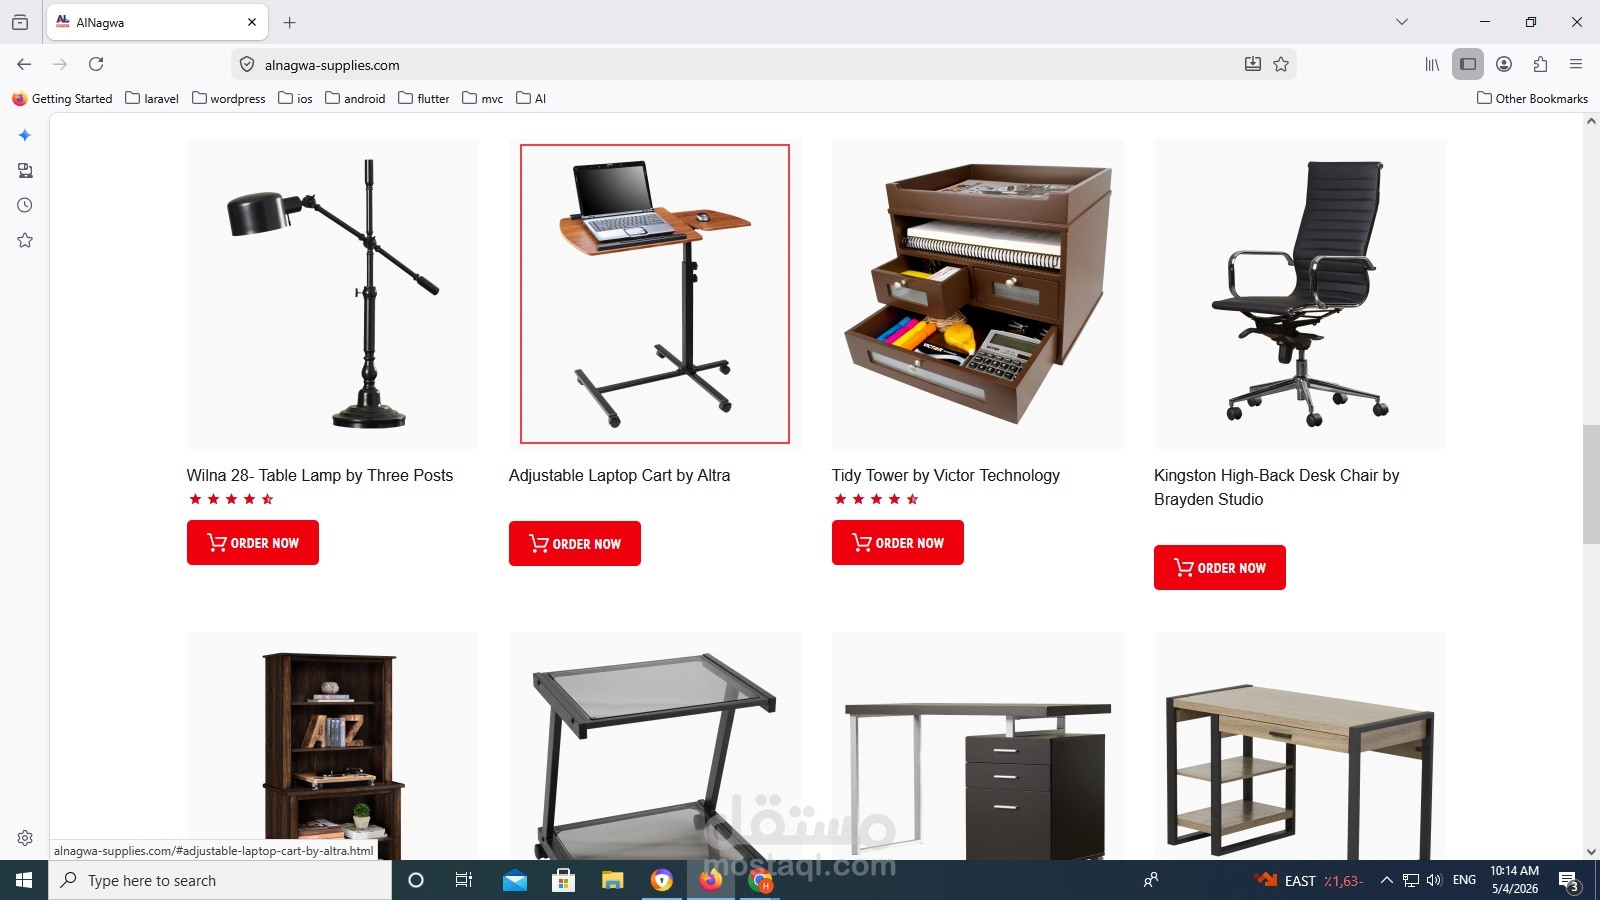Click the taskbar search box
The image size is (1600, 900).
pyautogui.click(x=220, y=880)
